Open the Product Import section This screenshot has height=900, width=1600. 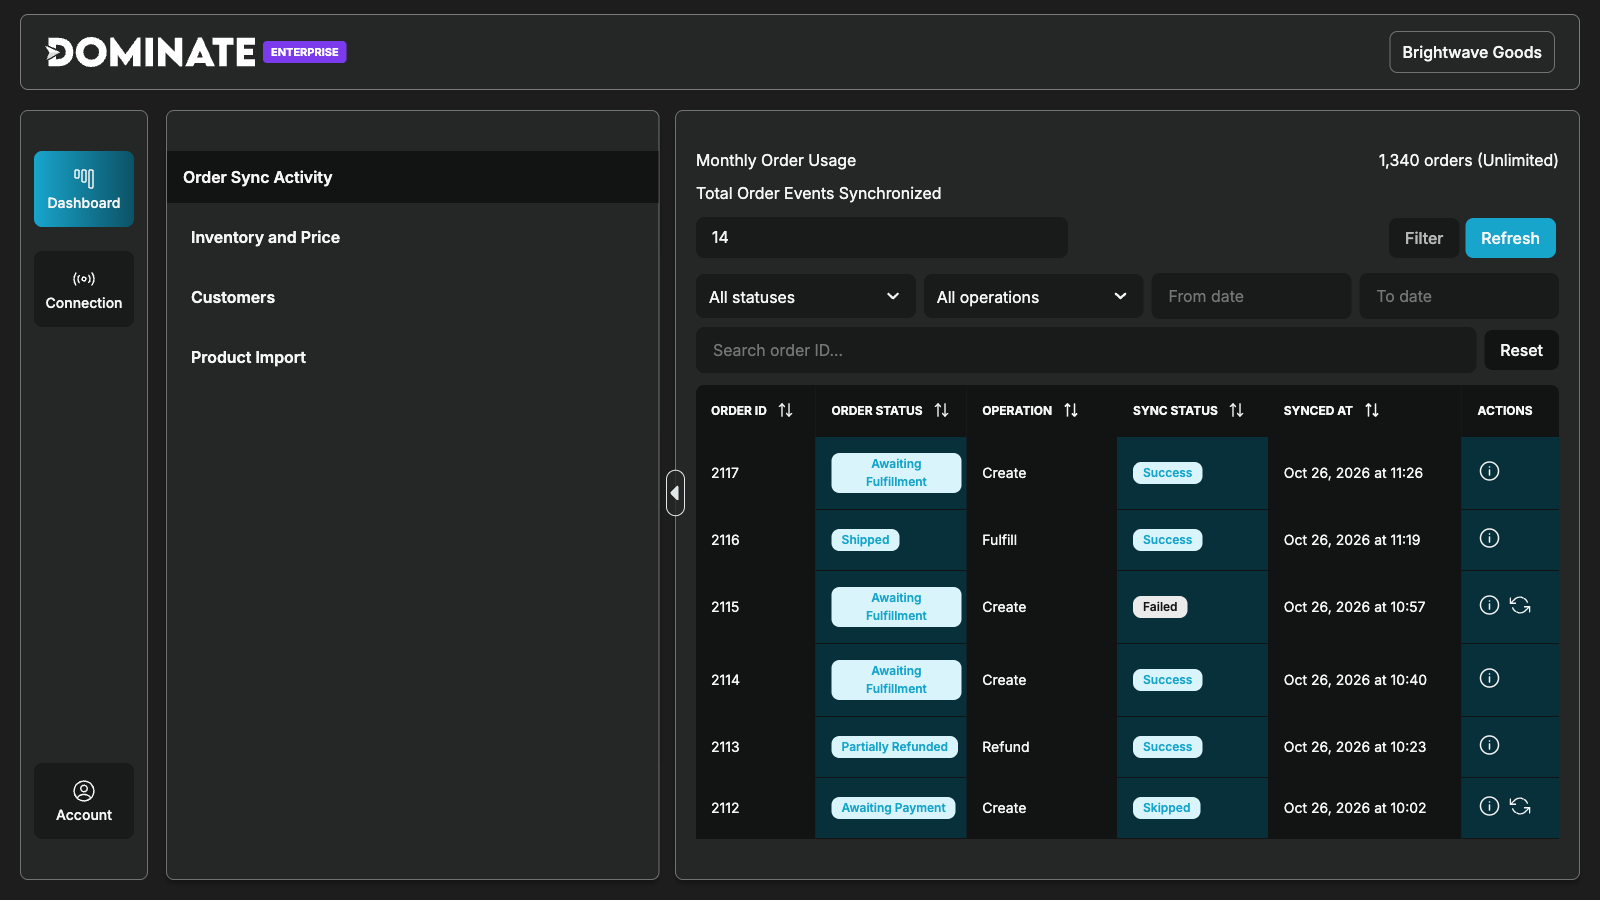click(248, 357)
